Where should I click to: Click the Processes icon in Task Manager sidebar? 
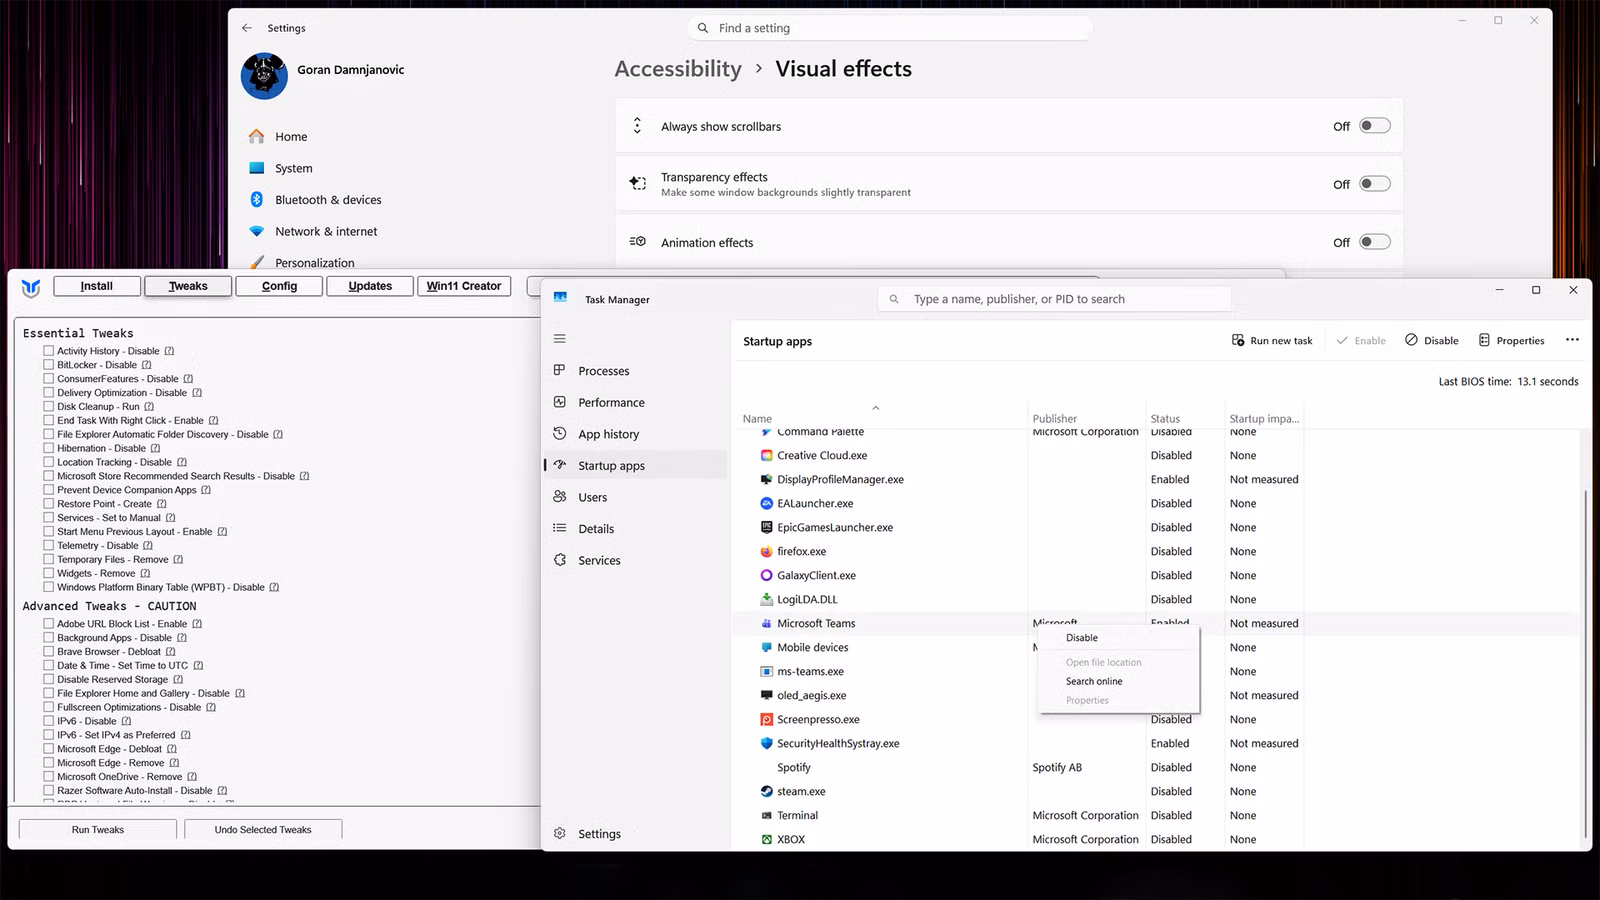(560, 370)
